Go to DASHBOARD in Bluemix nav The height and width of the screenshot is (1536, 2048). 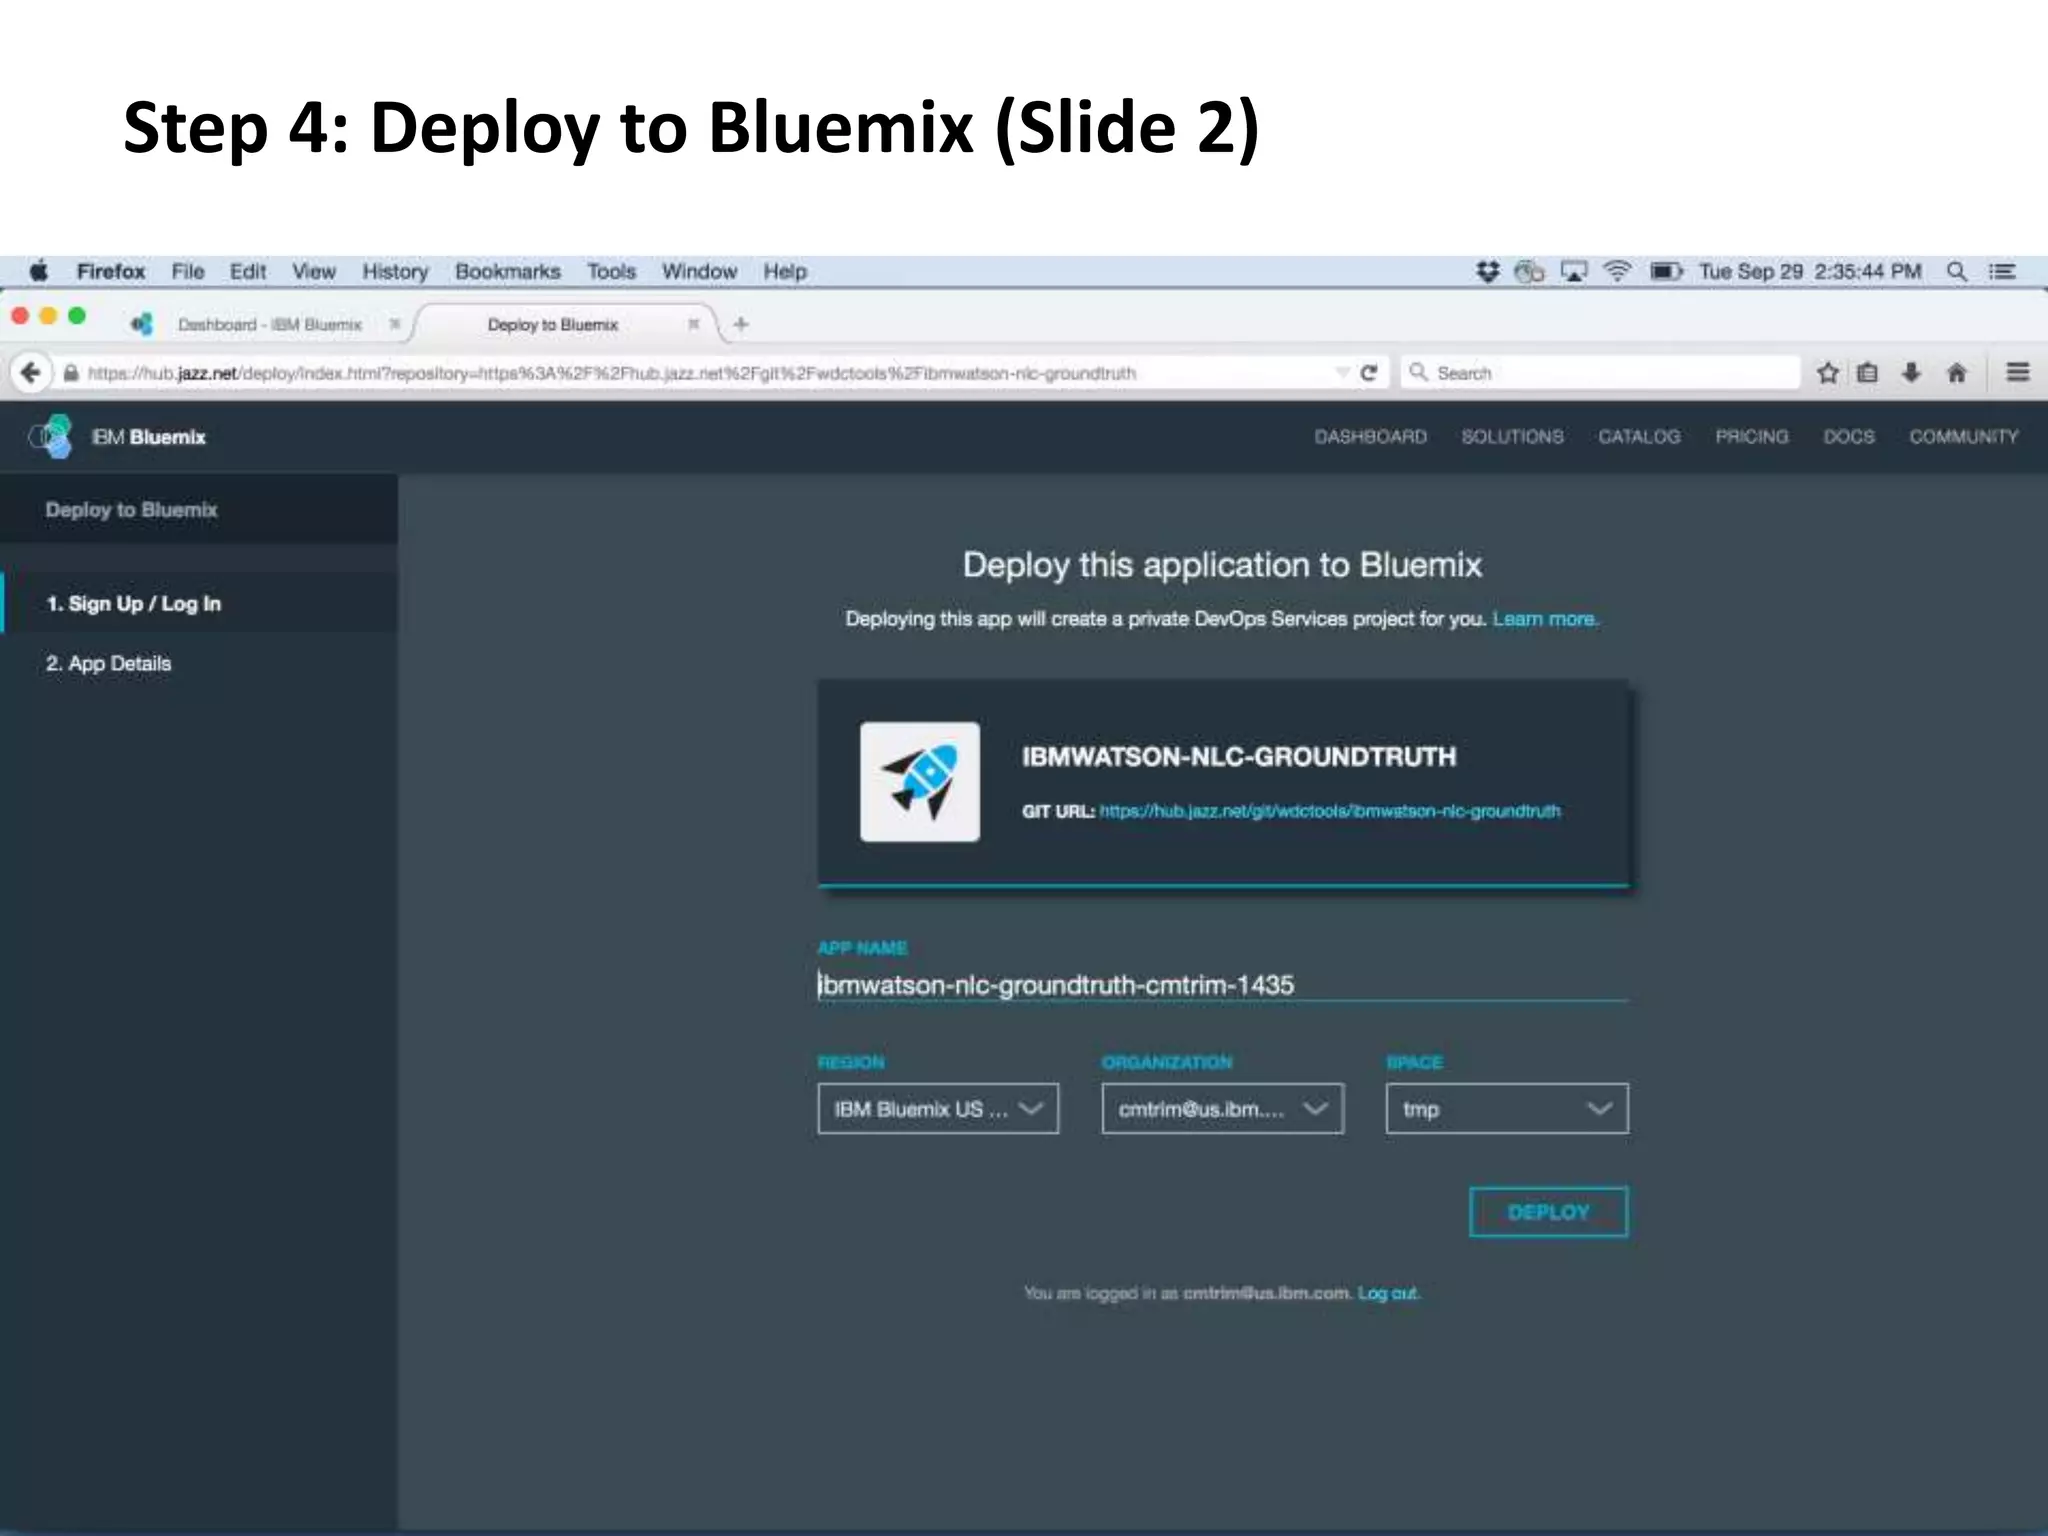(1370, 437)
